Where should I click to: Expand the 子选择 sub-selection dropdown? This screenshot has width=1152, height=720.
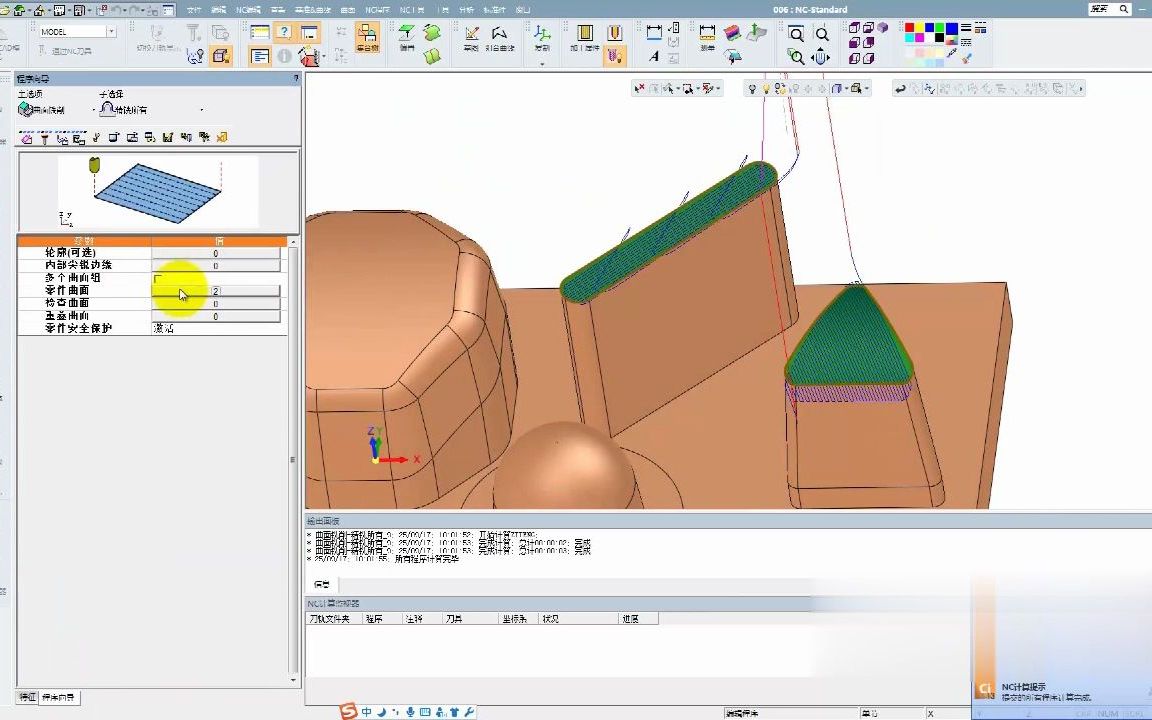coord(201,110)
